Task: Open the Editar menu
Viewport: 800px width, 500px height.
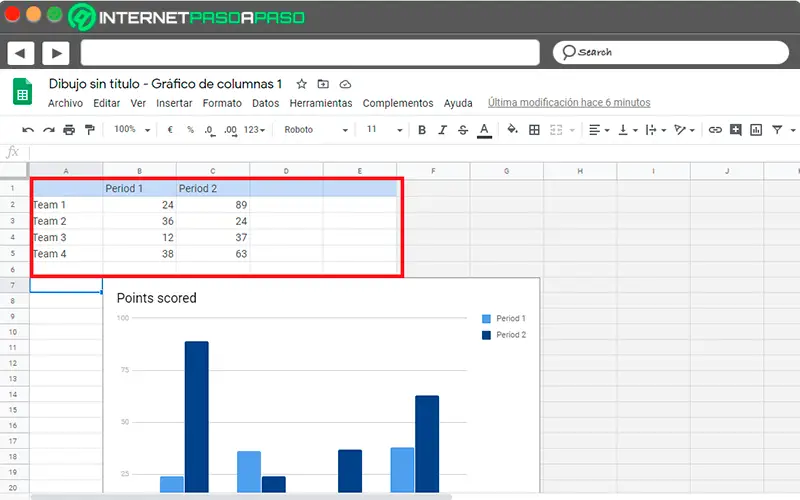Action: pos(107,103)
